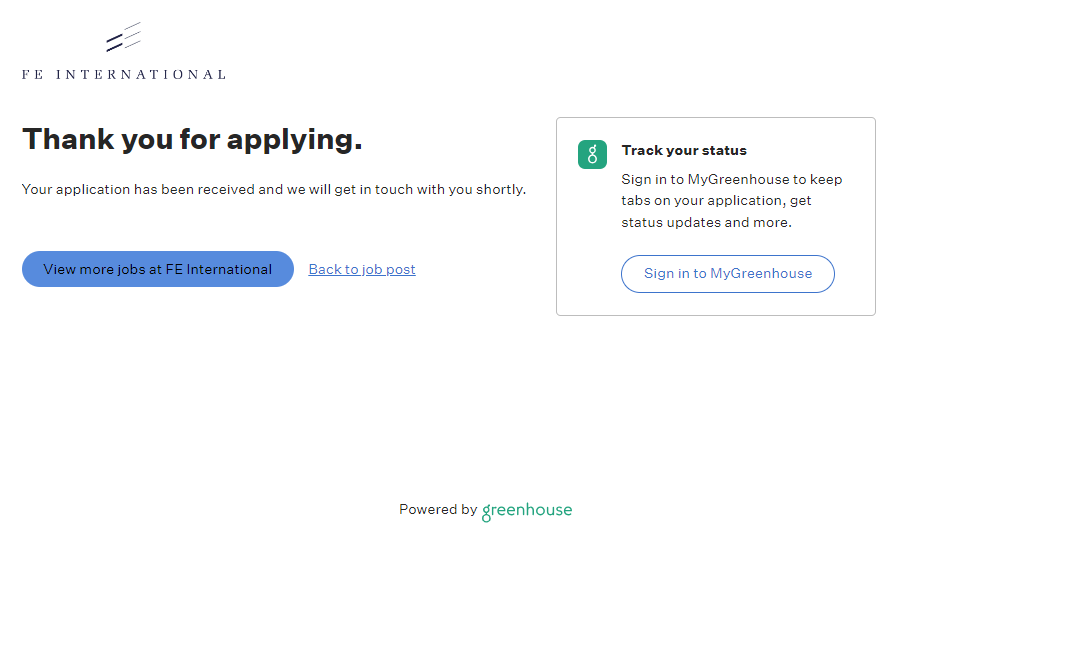Follow the Back to job post link
The image size is (1078, 652).
click(x=362, y=269)
